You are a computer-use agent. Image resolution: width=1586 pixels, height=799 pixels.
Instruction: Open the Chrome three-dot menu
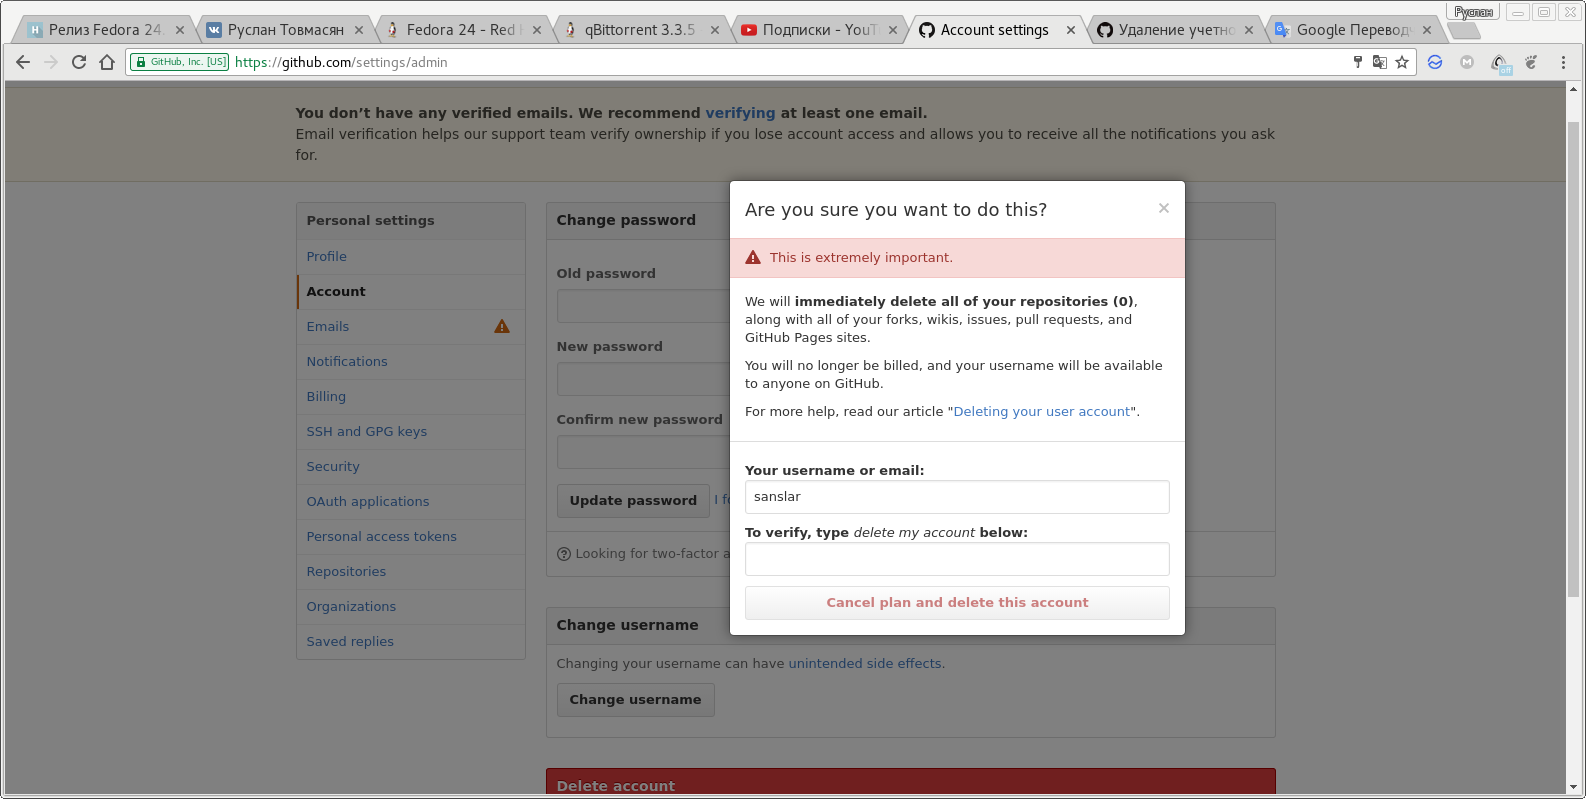click(x=1563, y=62)
